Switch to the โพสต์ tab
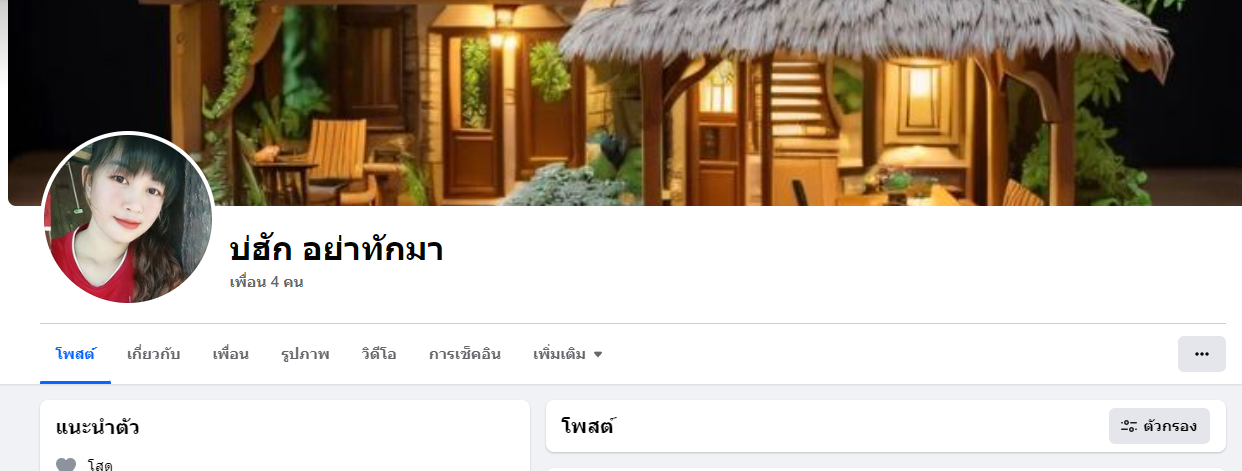The image size is (1242, 471). (x=75, y=354)
